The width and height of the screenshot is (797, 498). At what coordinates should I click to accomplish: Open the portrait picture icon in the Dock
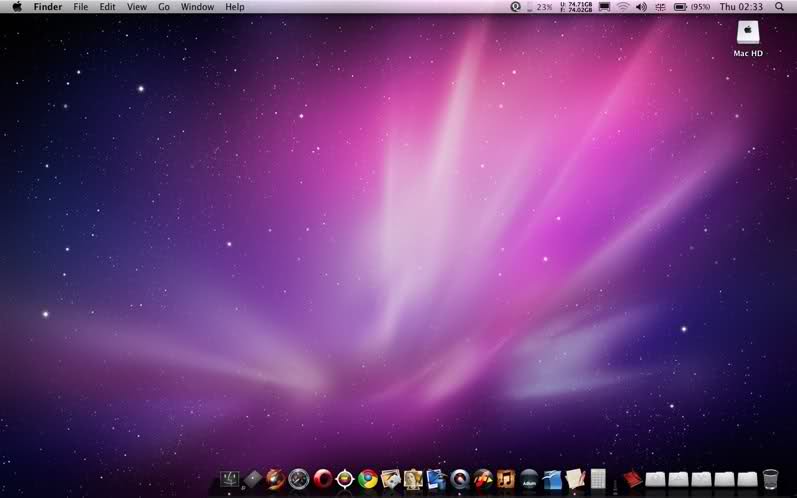[x=413, y=479]
